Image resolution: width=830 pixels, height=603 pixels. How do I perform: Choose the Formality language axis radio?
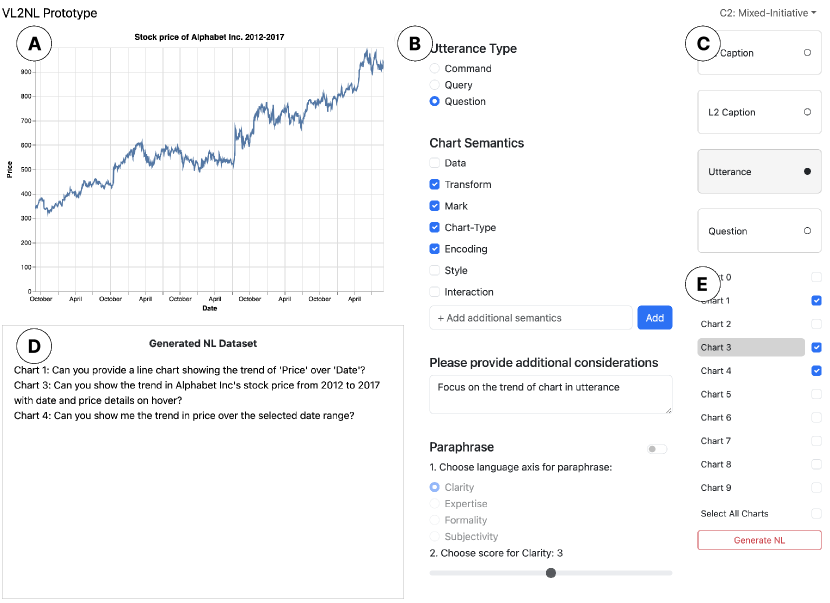(435, 520)
